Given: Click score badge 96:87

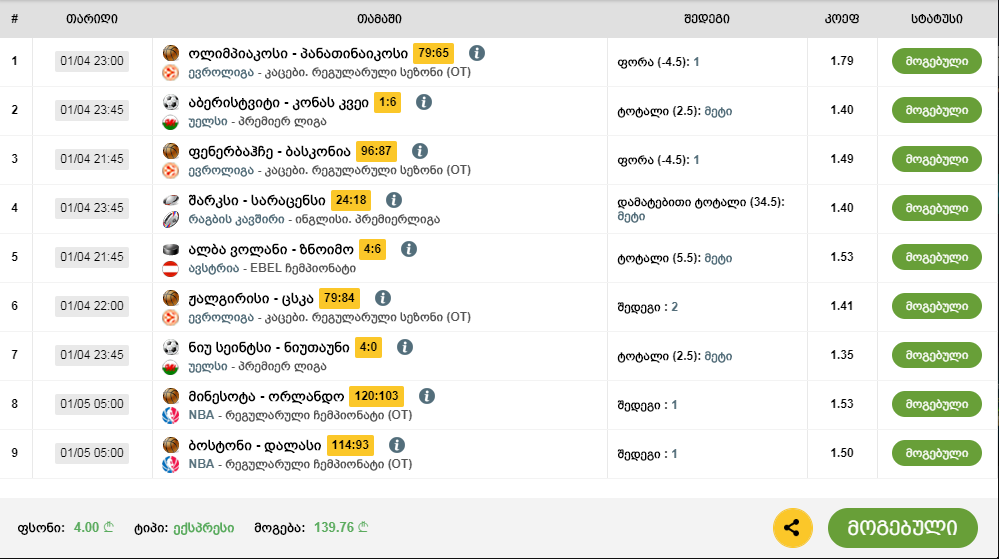Looking at the screenshot, I should (376, 151).
